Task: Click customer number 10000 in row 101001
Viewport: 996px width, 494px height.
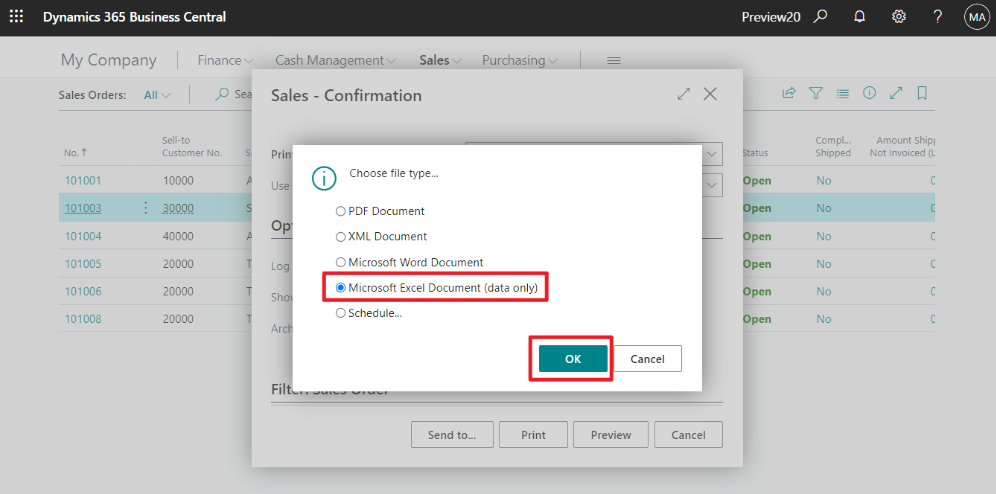Action: [178, 180]
